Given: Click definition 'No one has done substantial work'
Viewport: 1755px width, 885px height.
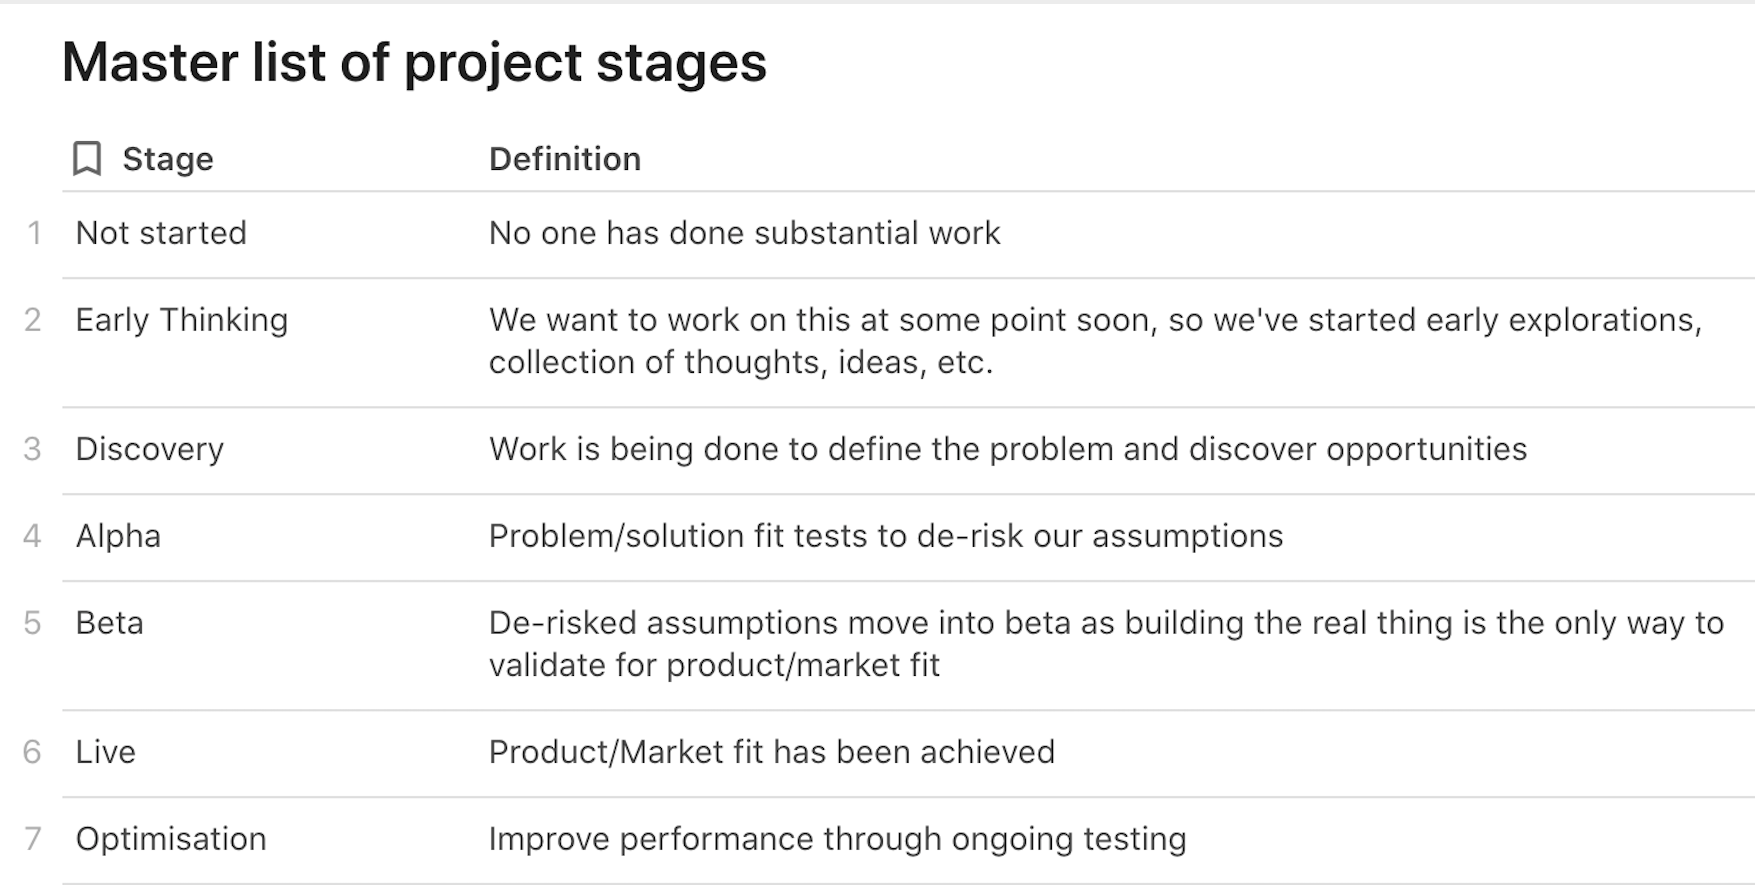Looking at the screenshot, I should click(x=744, y=233).
